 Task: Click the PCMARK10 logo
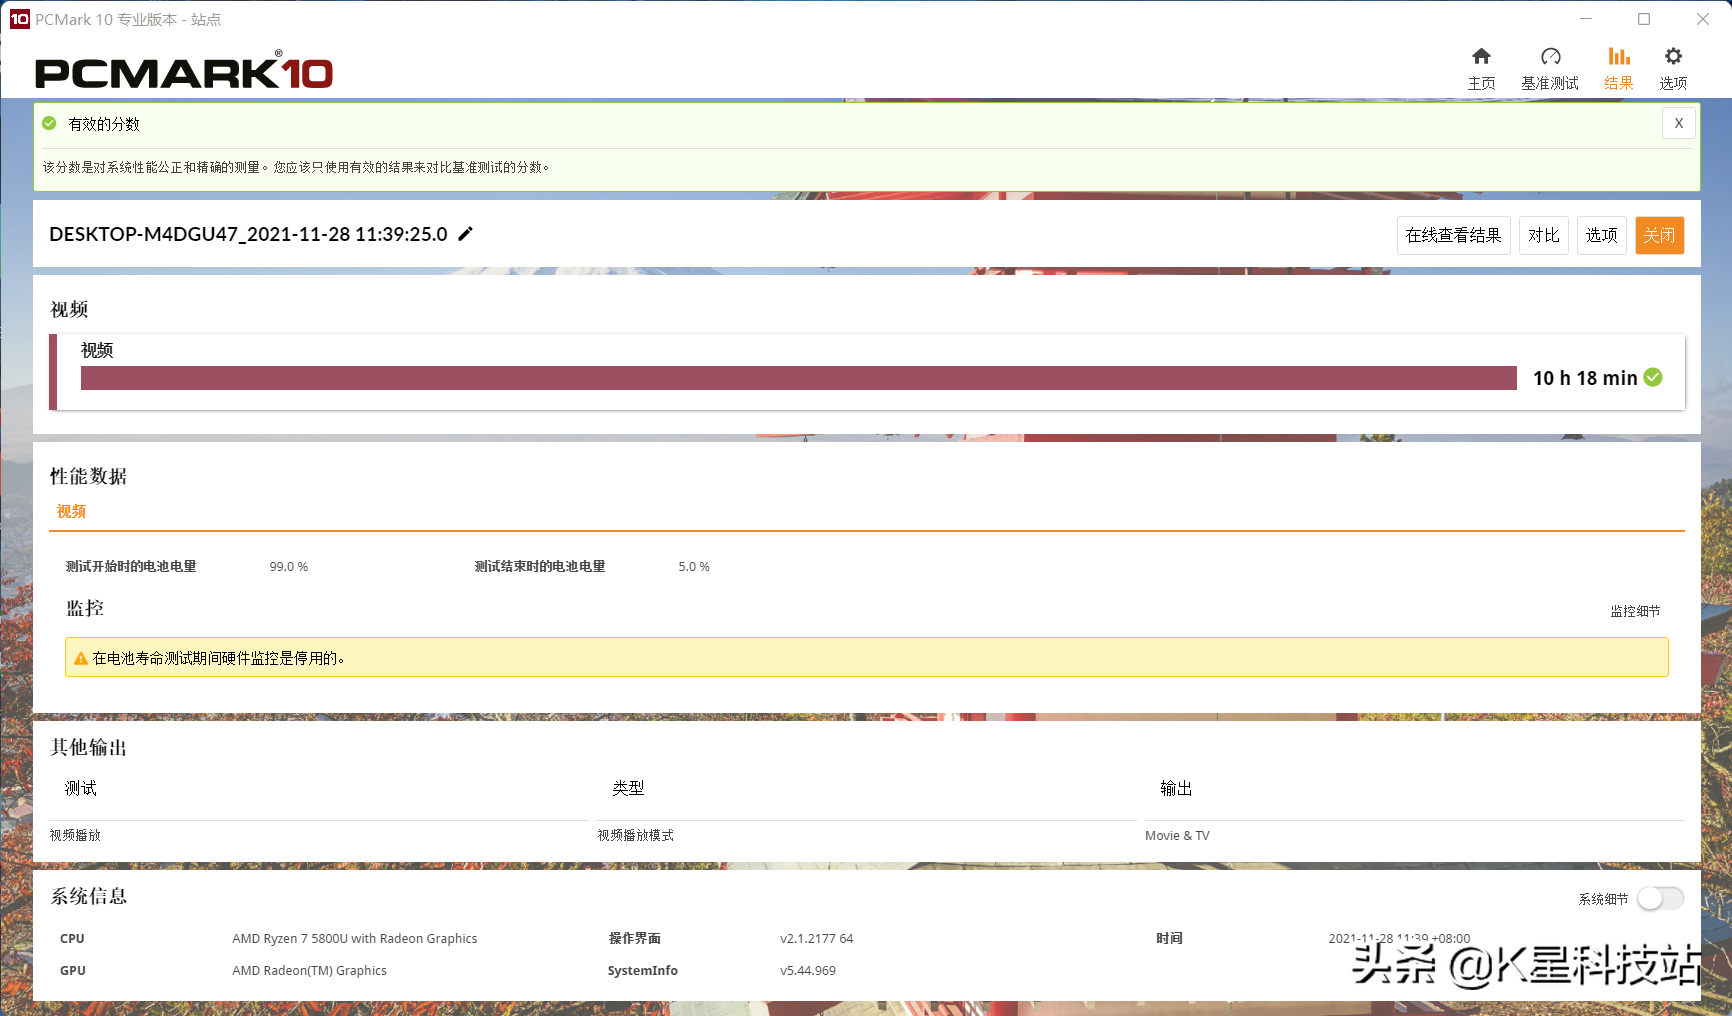[x=184, y=70]
